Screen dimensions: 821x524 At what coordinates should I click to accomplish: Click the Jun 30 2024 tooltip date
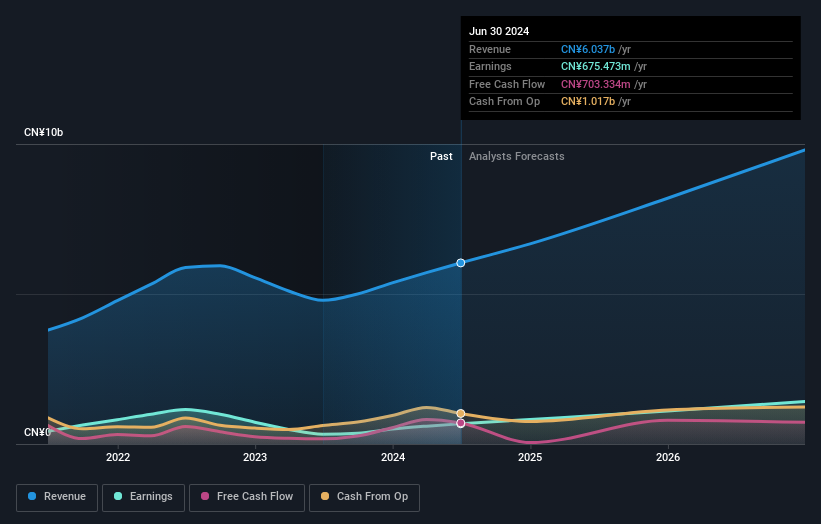tap(499, 31)
